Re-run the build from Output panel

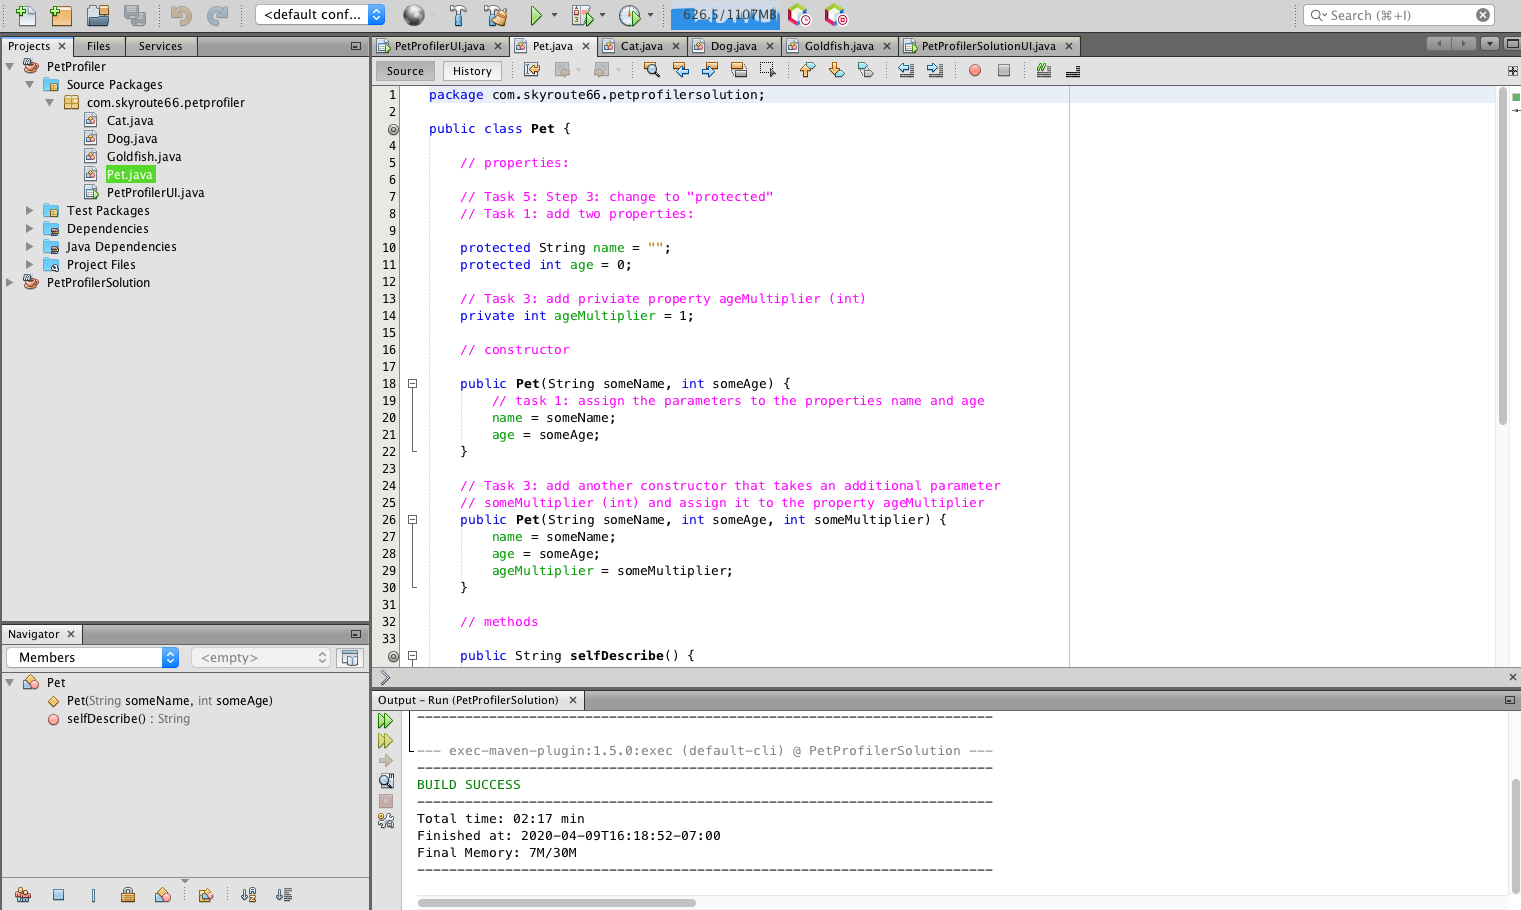click(385, 721)
